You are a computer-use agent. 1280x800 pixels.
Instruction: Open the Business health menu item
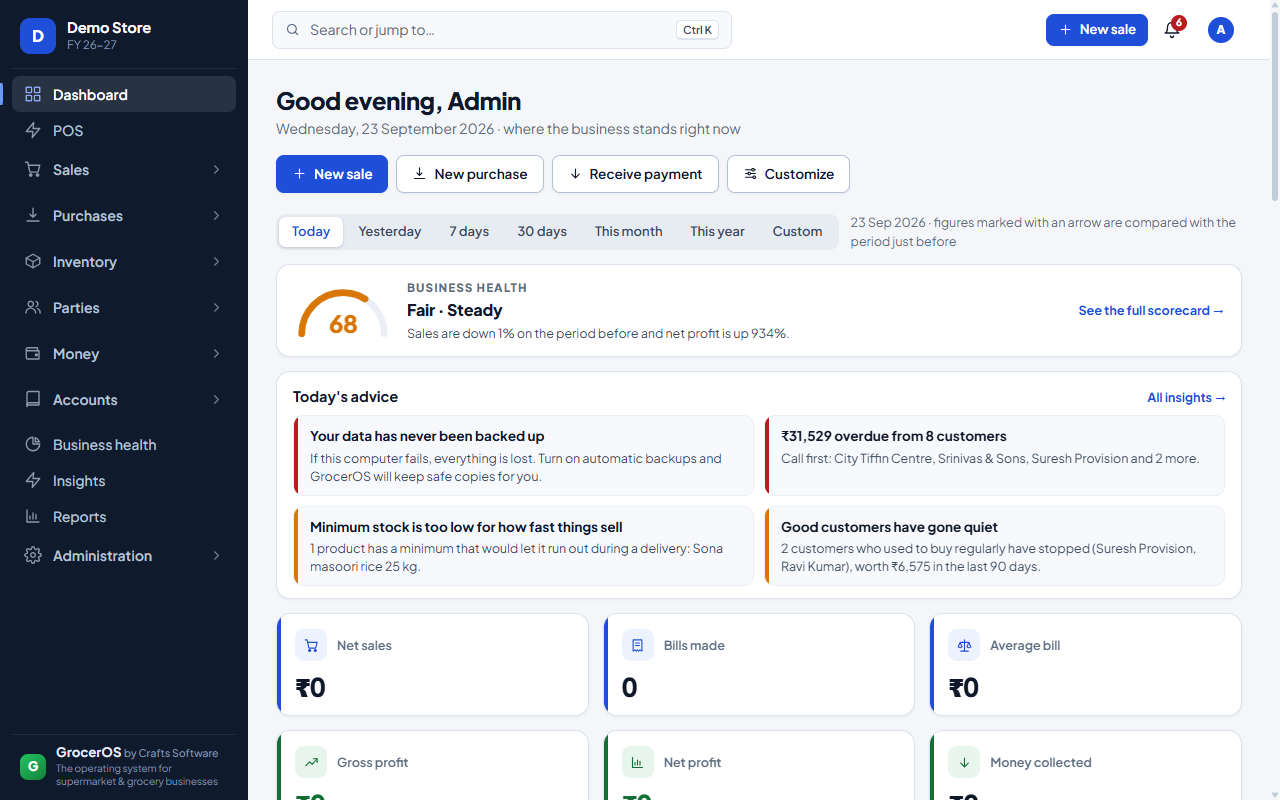tap(124, 444)
